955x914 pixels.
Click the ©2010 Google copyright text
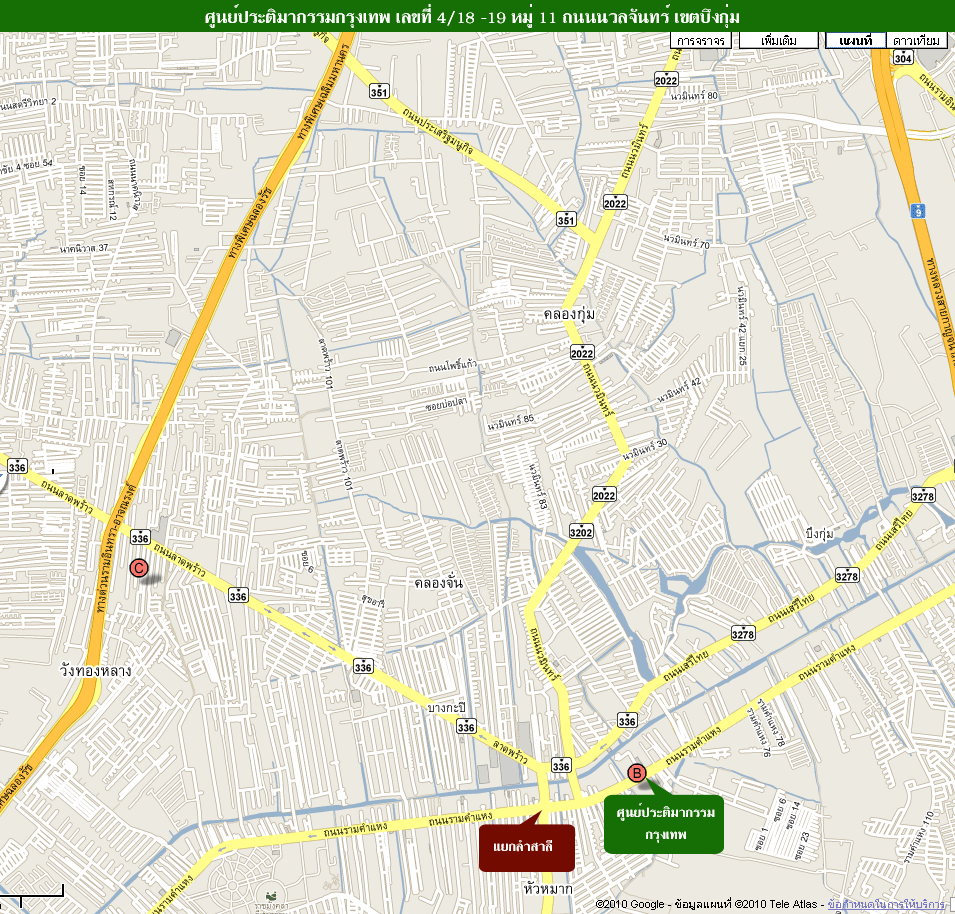[630, 904]
